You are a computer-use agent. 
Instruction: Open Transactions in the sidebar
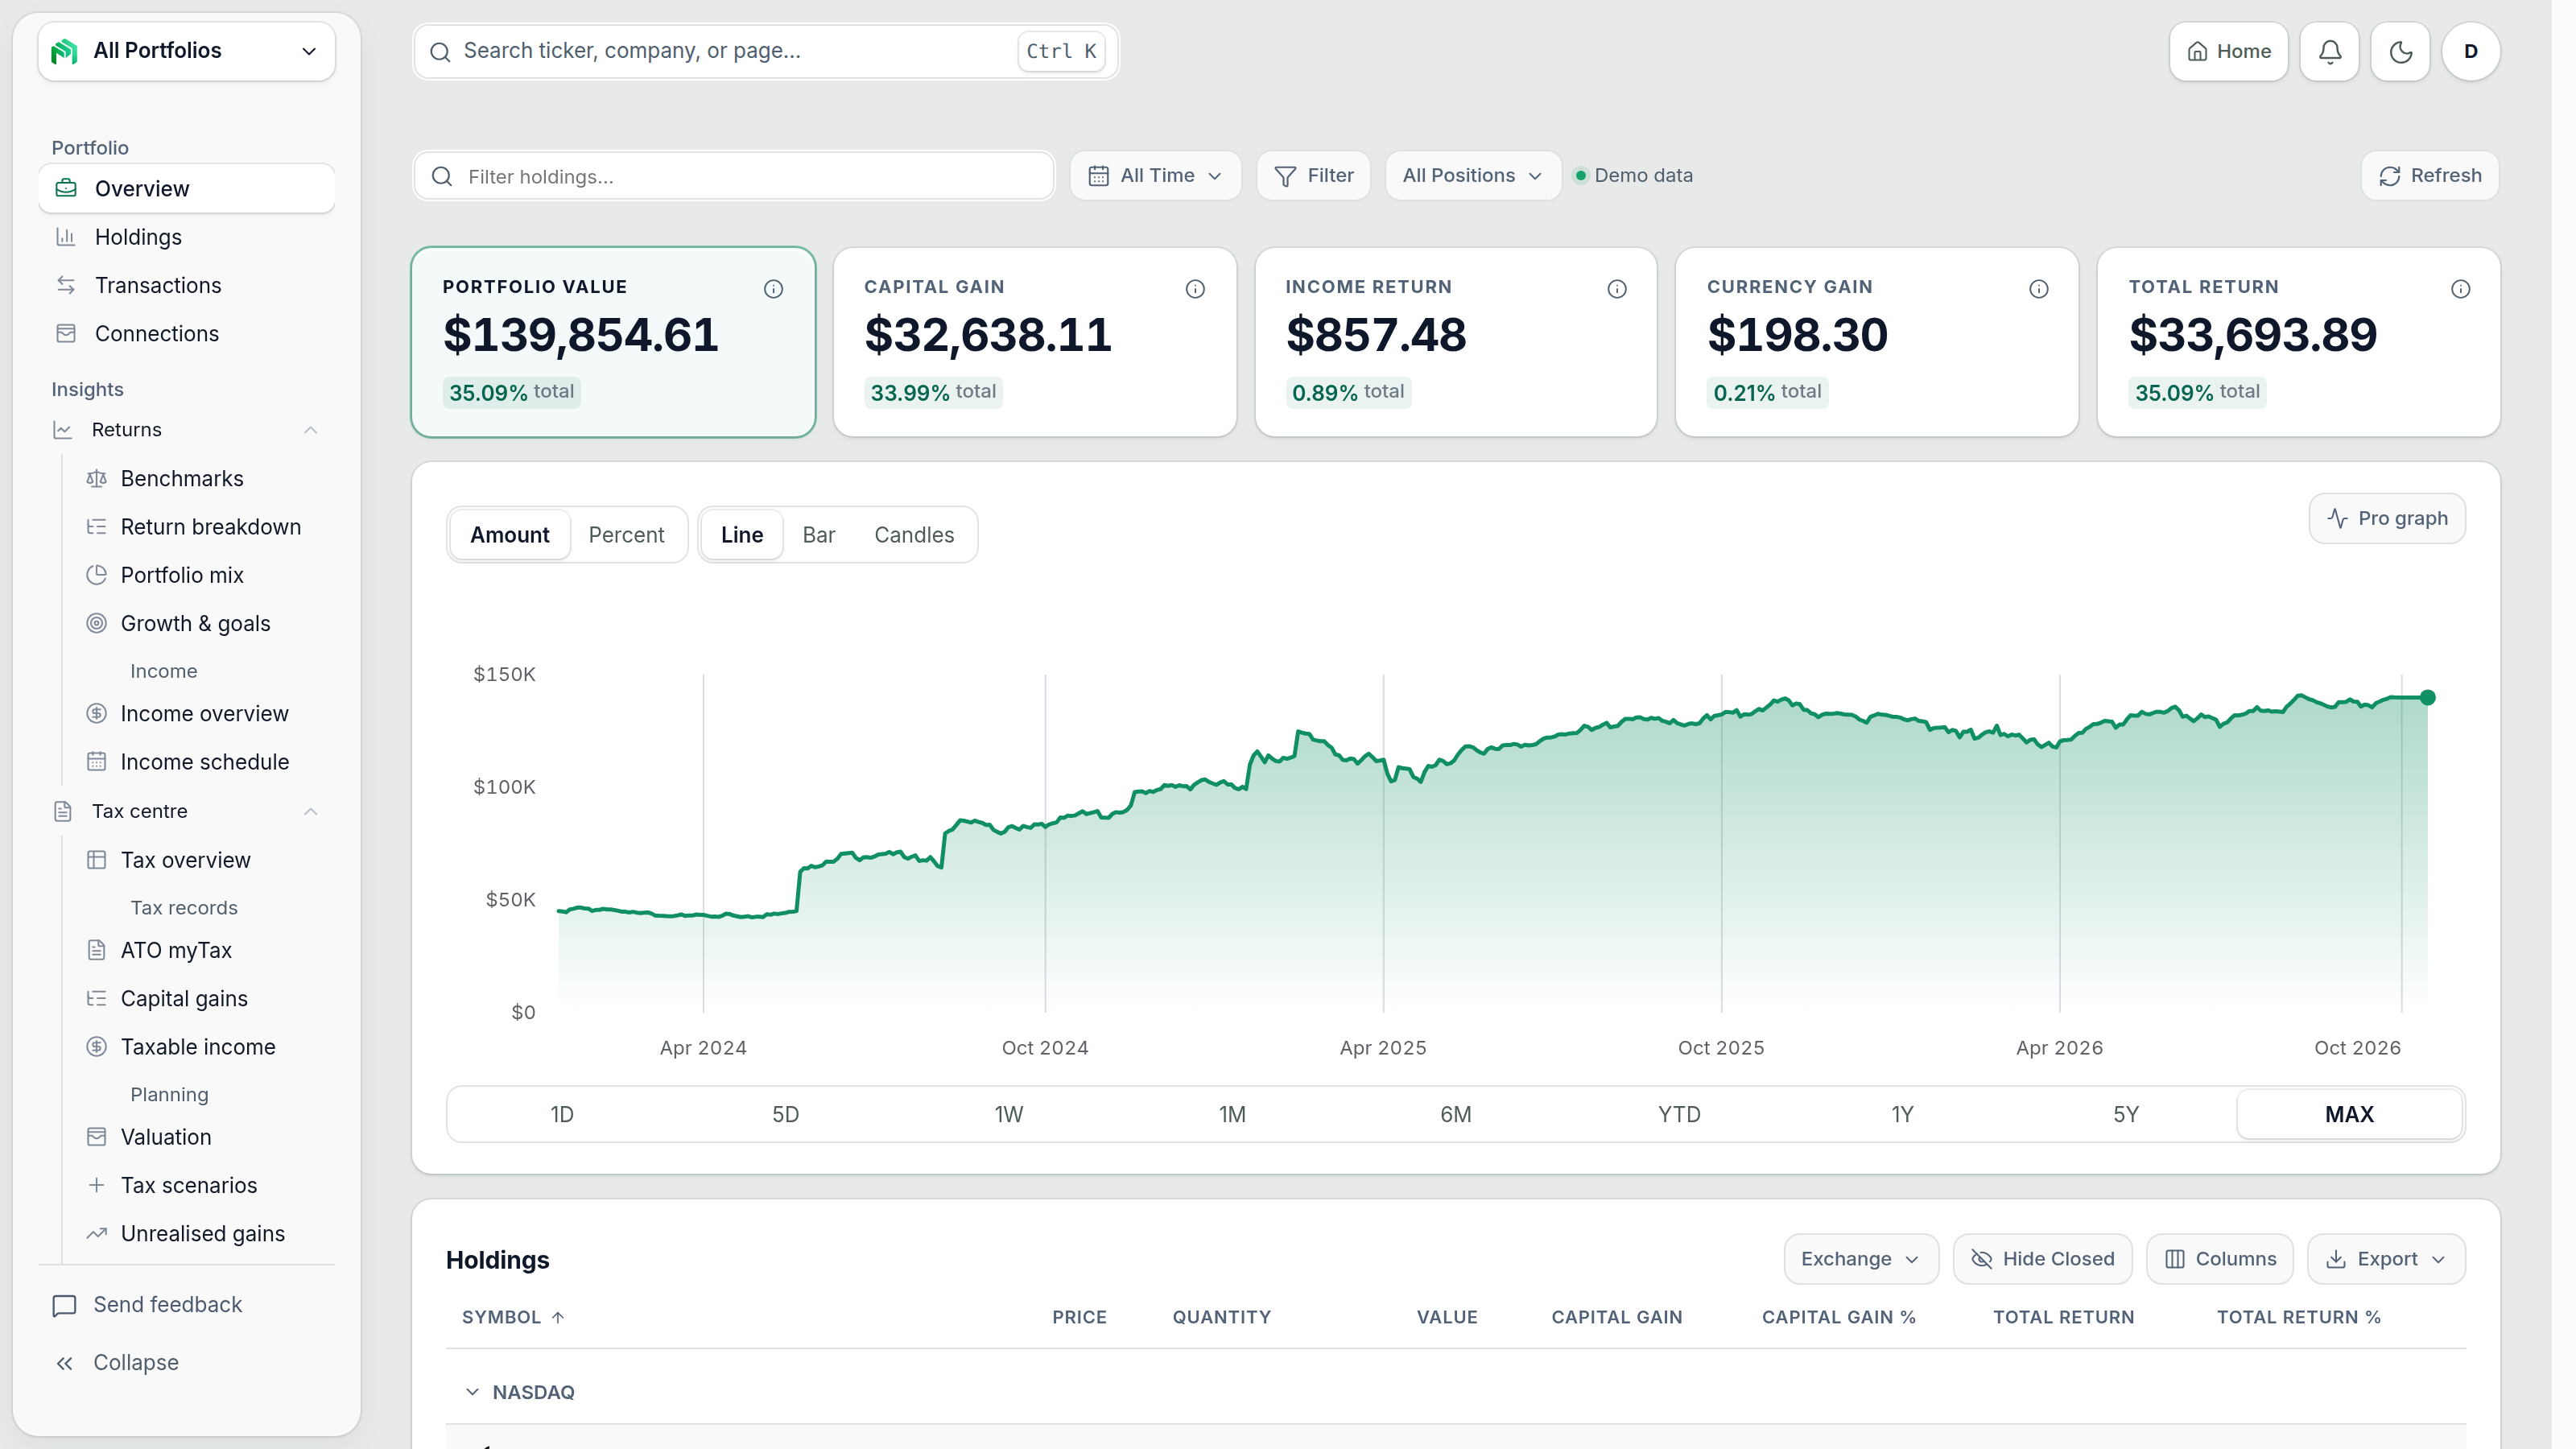(188, 288)
